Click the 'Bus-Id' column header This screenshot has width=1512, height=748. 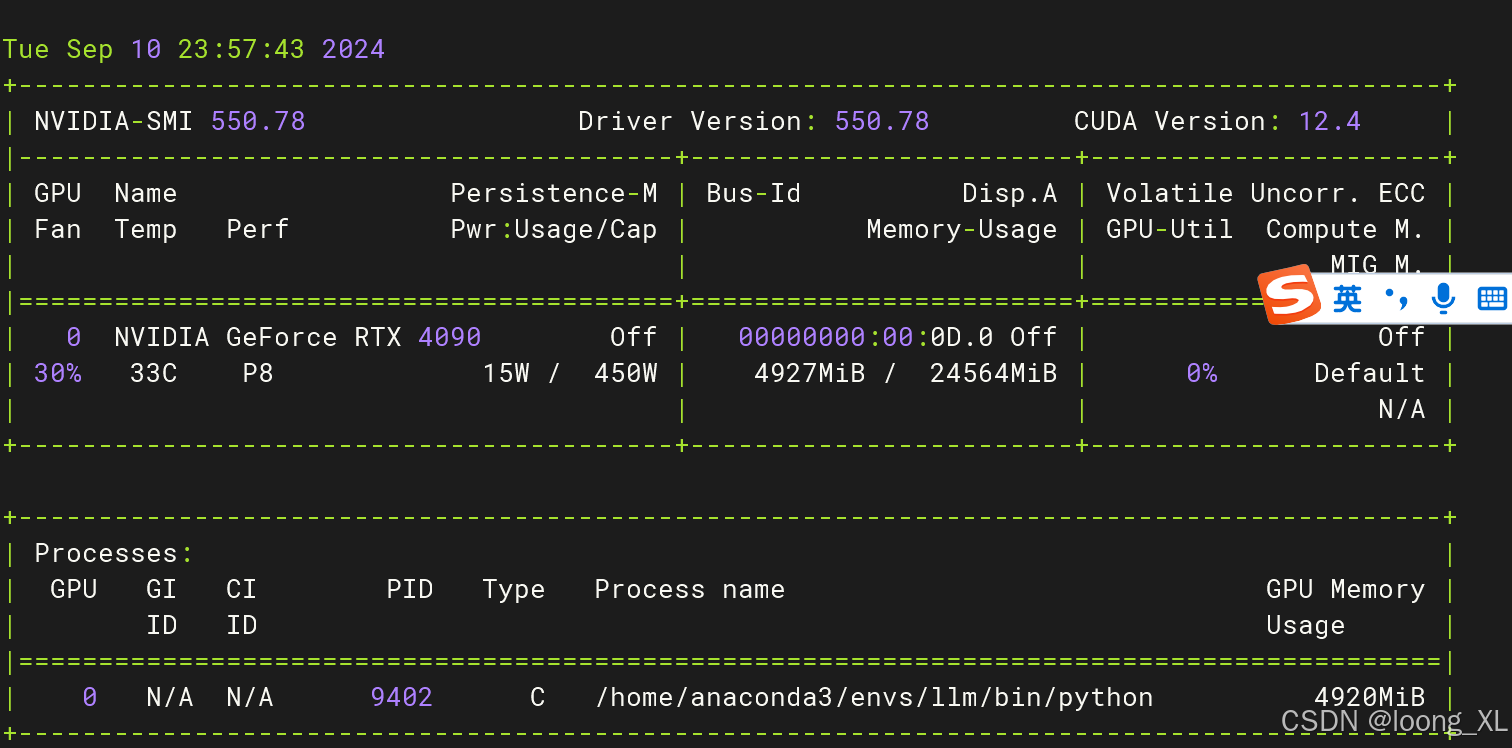[754, 193]
